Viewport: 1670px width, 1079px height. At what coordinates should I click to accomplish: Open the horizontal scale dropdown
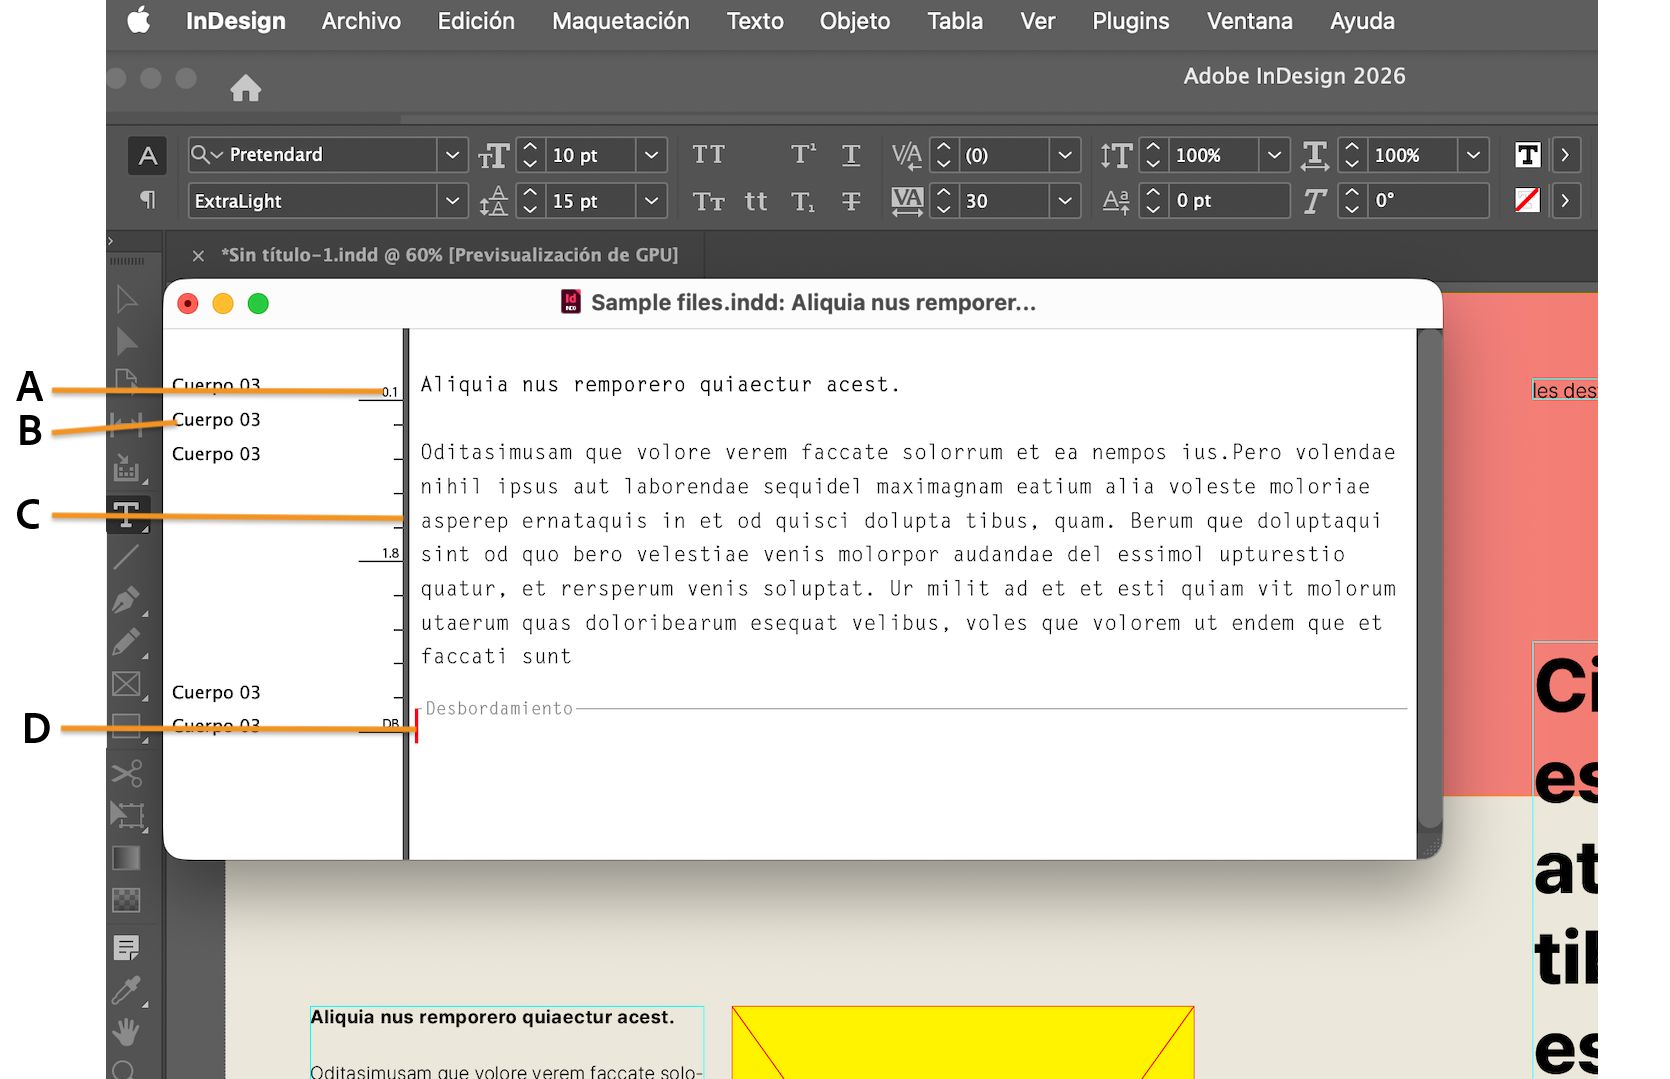click(1473, 155)
